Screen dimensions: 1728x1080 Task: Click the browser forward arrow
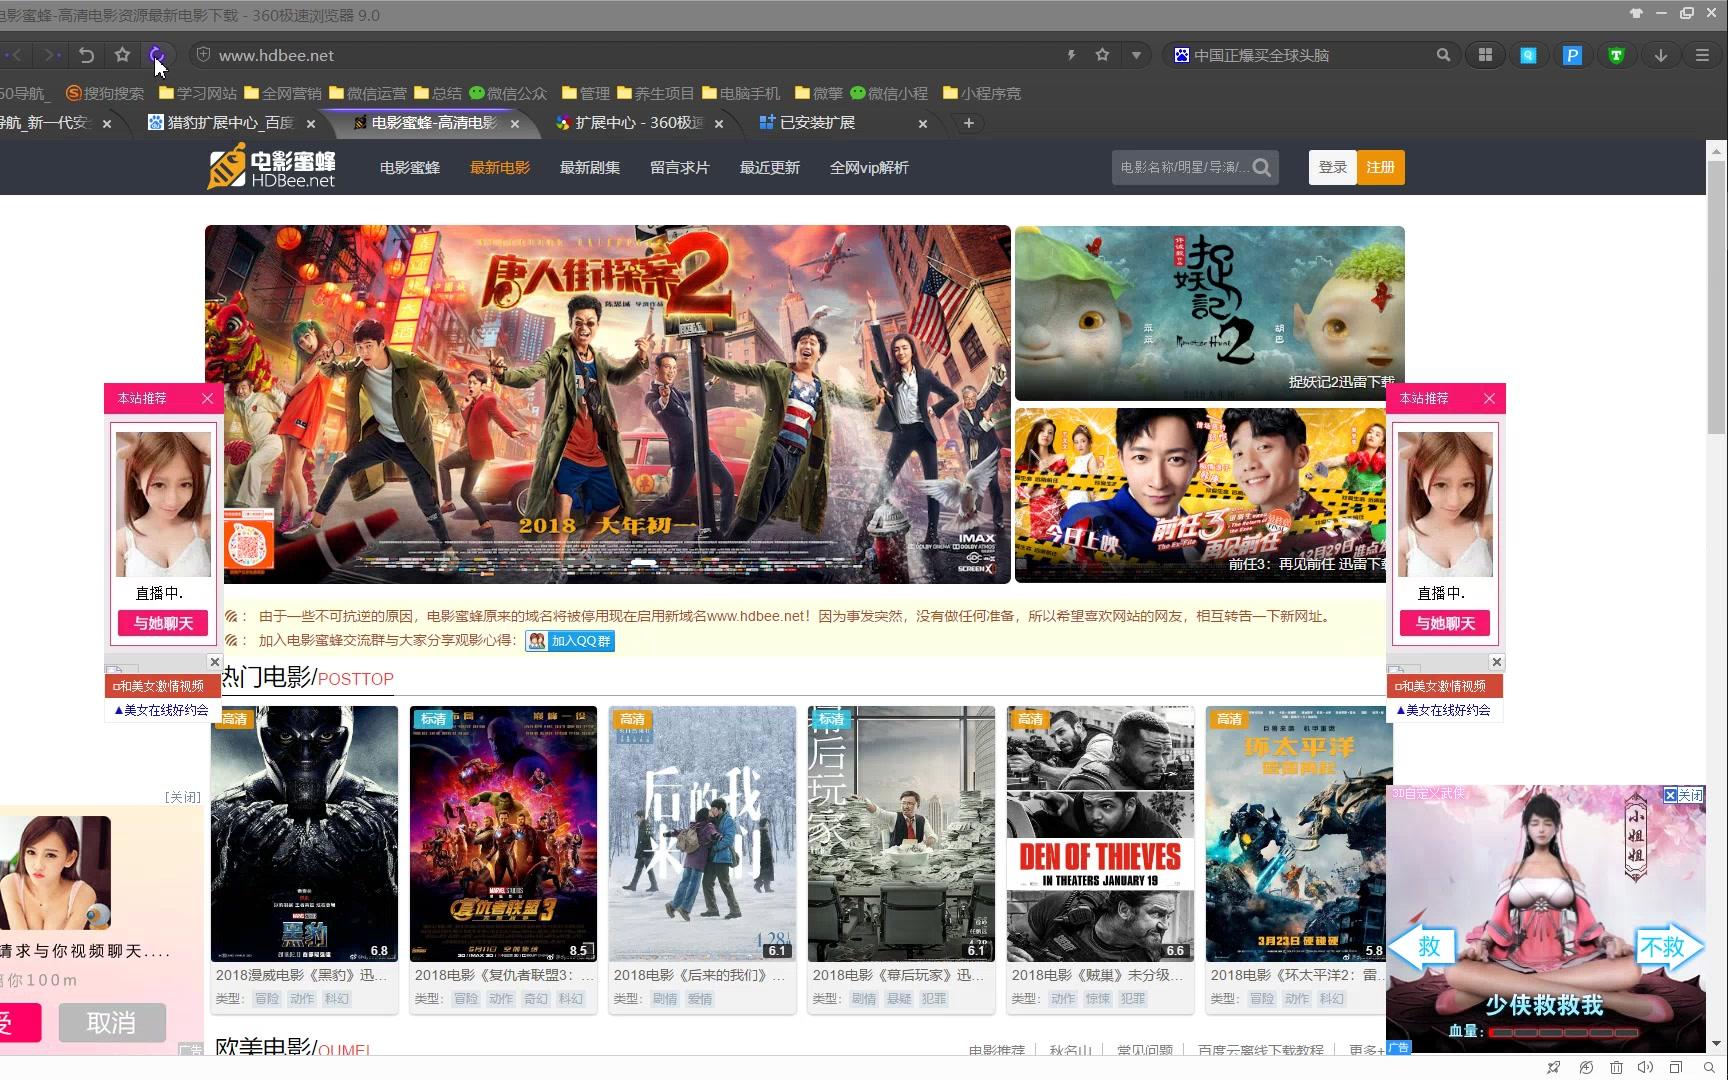(x=52, y=55)
